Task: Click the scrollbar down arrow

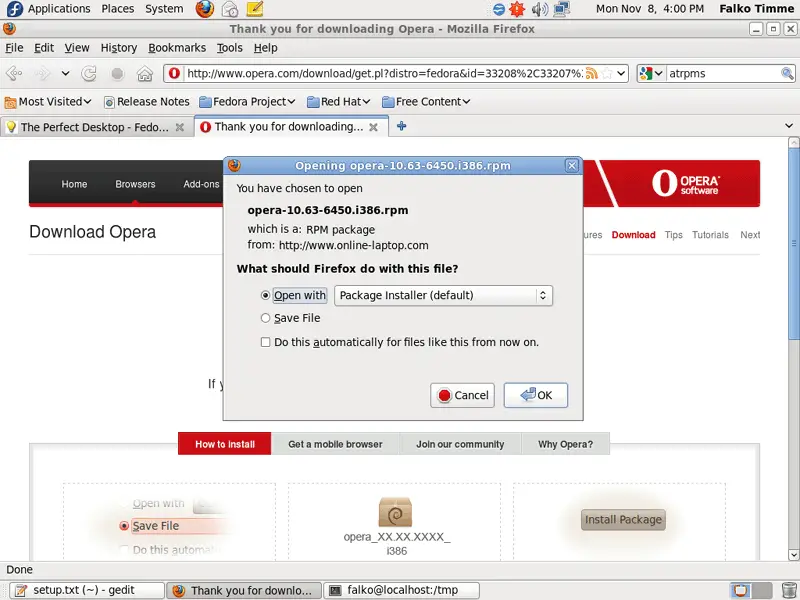Action: click(793, 555)
